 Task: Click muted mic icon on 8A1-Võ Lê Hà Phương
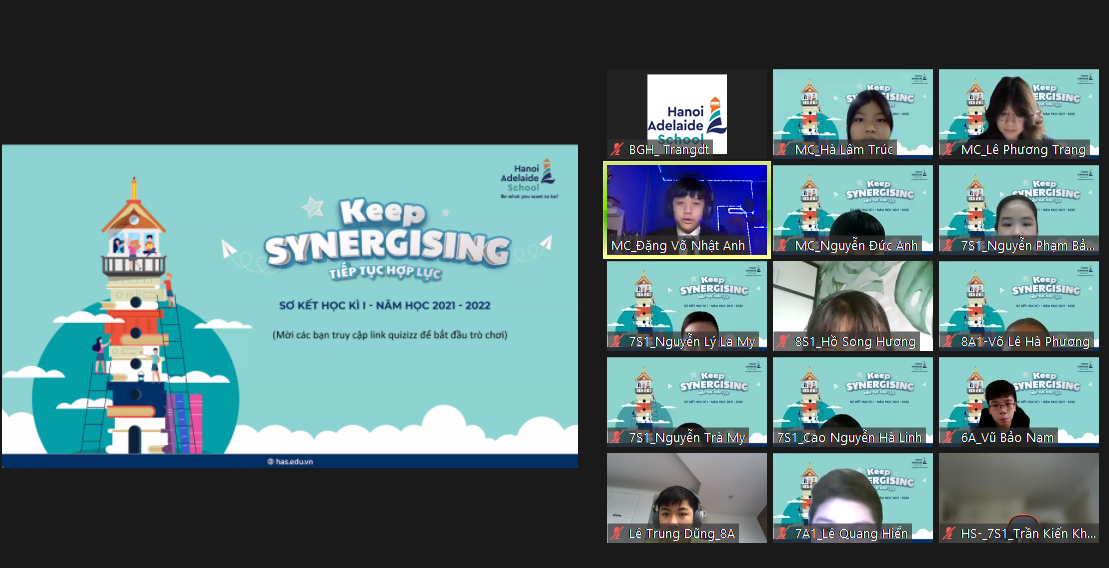(x=950, y=342)
